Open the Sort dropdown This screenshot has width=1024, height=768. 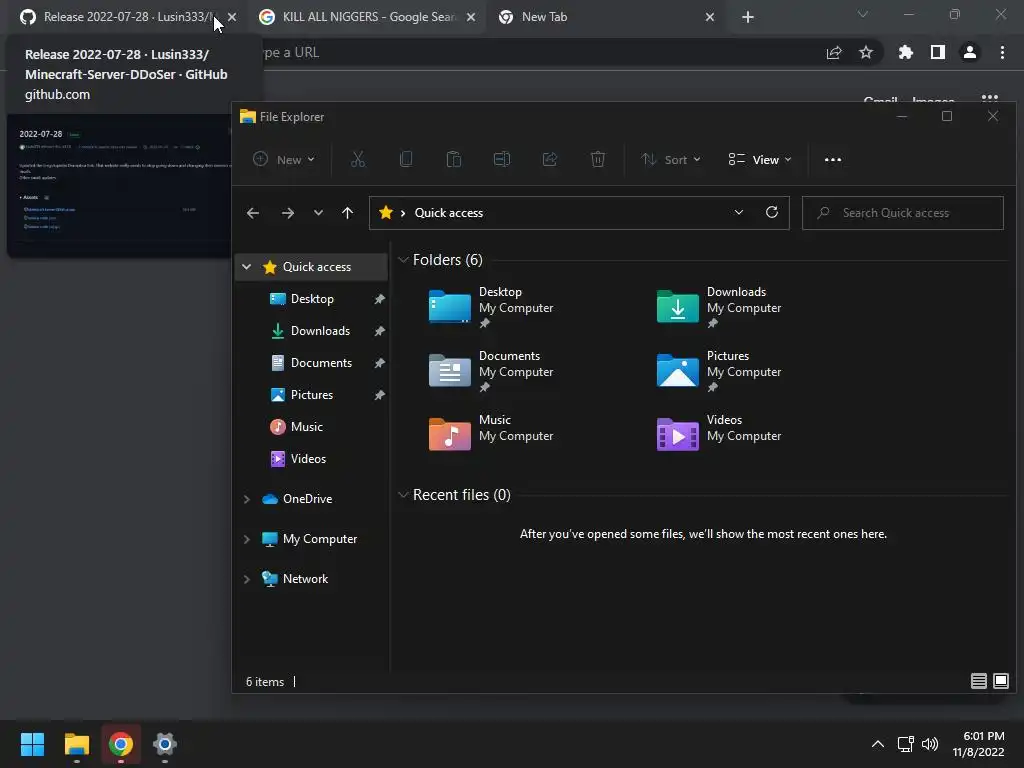(x=670, y=159)
